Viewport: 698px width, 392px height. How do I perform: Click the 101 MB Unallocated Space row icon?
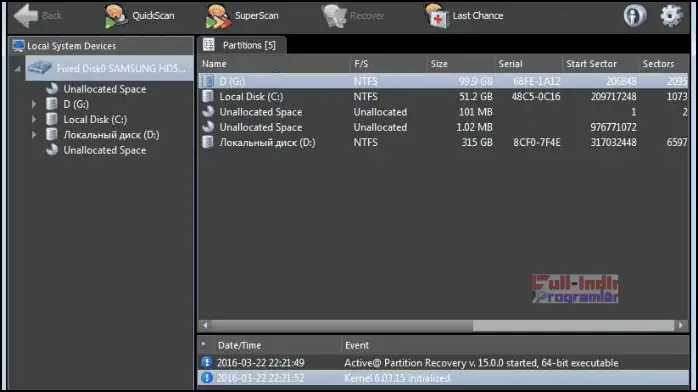tap(208, 112)
